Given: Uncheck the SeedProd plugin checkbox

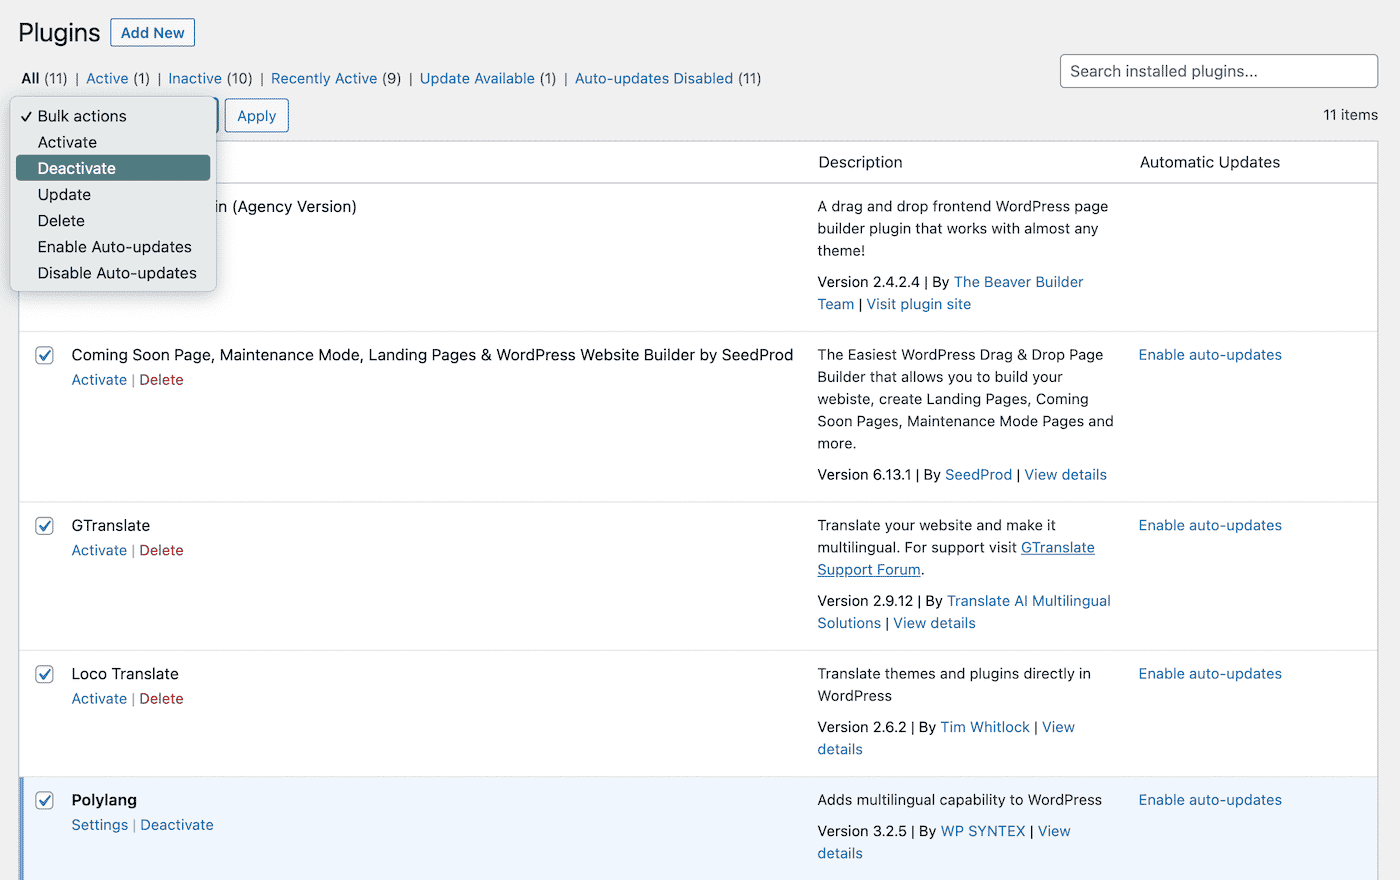Looking at the screenshot, I should tap(44, 355).
